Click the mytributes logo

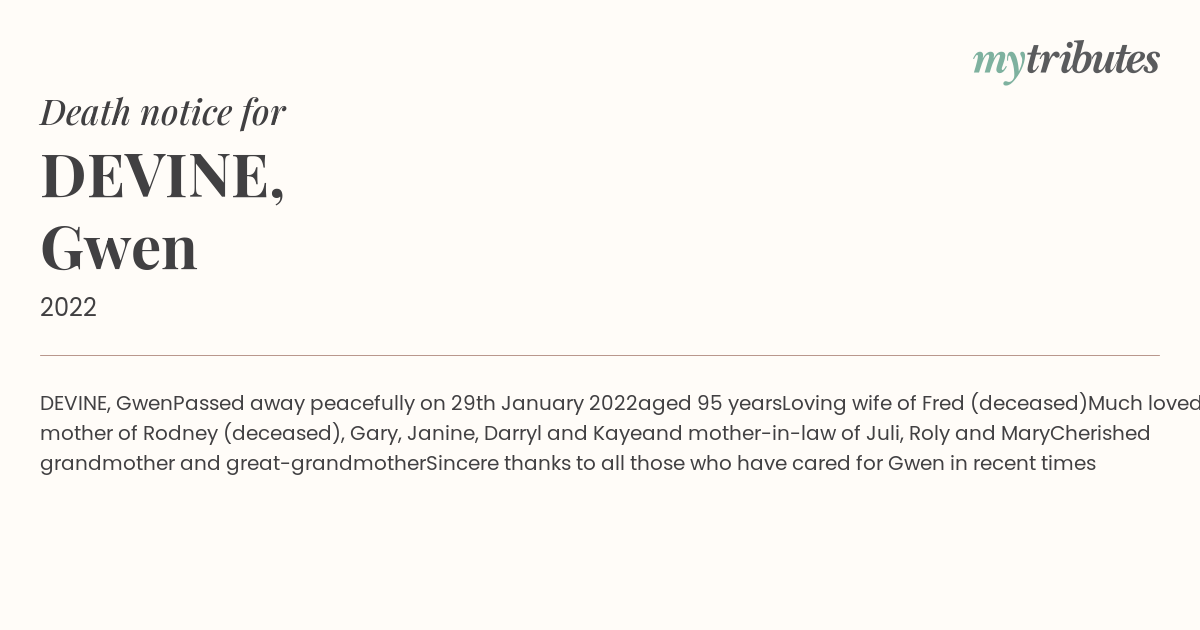pos(1066,61)
